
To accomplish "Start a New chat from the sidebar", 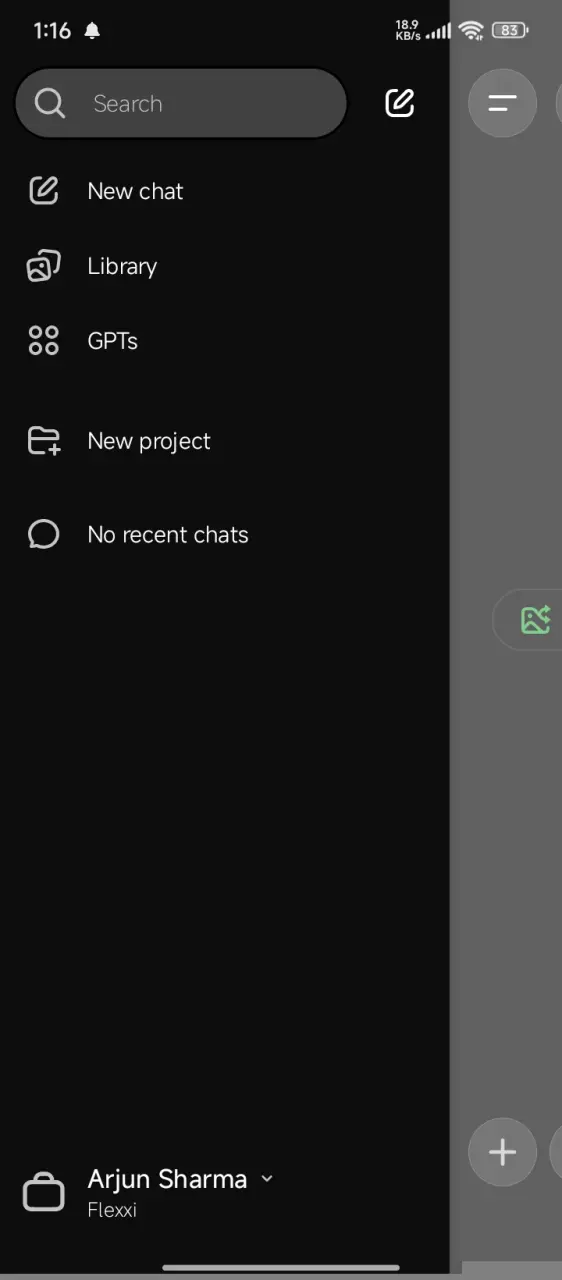I will [x=135, y=191].
